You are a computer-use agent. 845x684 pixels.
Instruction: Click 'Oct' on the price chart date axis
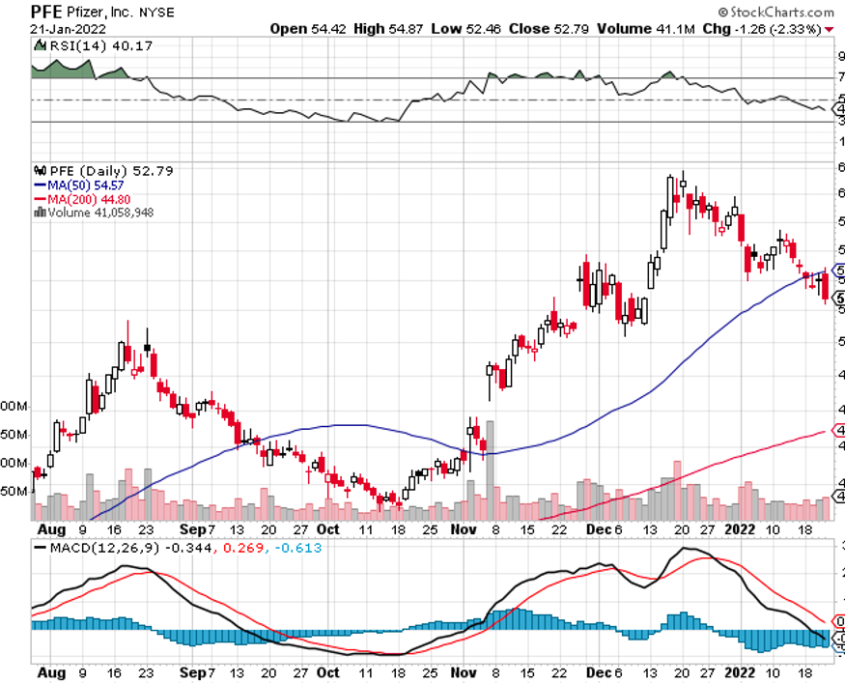coord(328,530)
